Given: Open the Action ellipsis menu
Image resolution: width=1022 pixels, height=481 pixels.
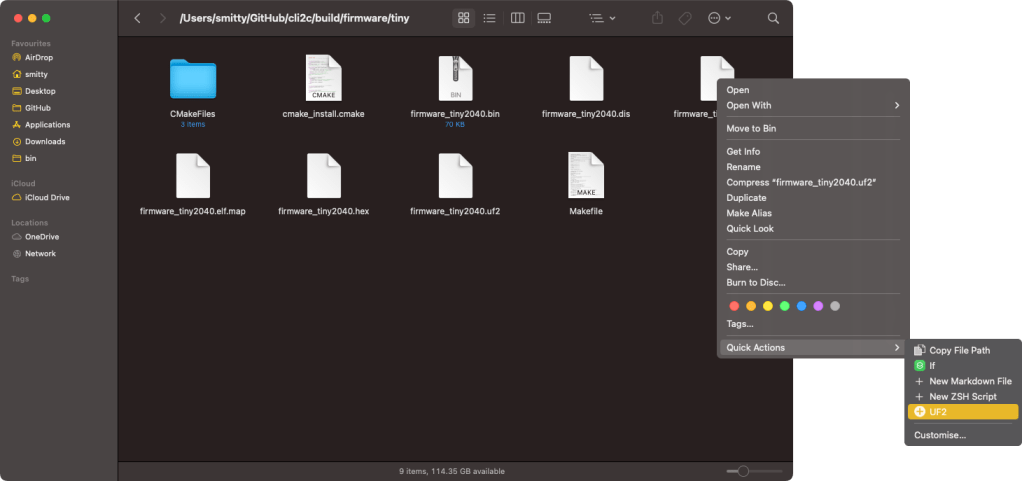Looking at the screenshot, I should pos(720,18).
